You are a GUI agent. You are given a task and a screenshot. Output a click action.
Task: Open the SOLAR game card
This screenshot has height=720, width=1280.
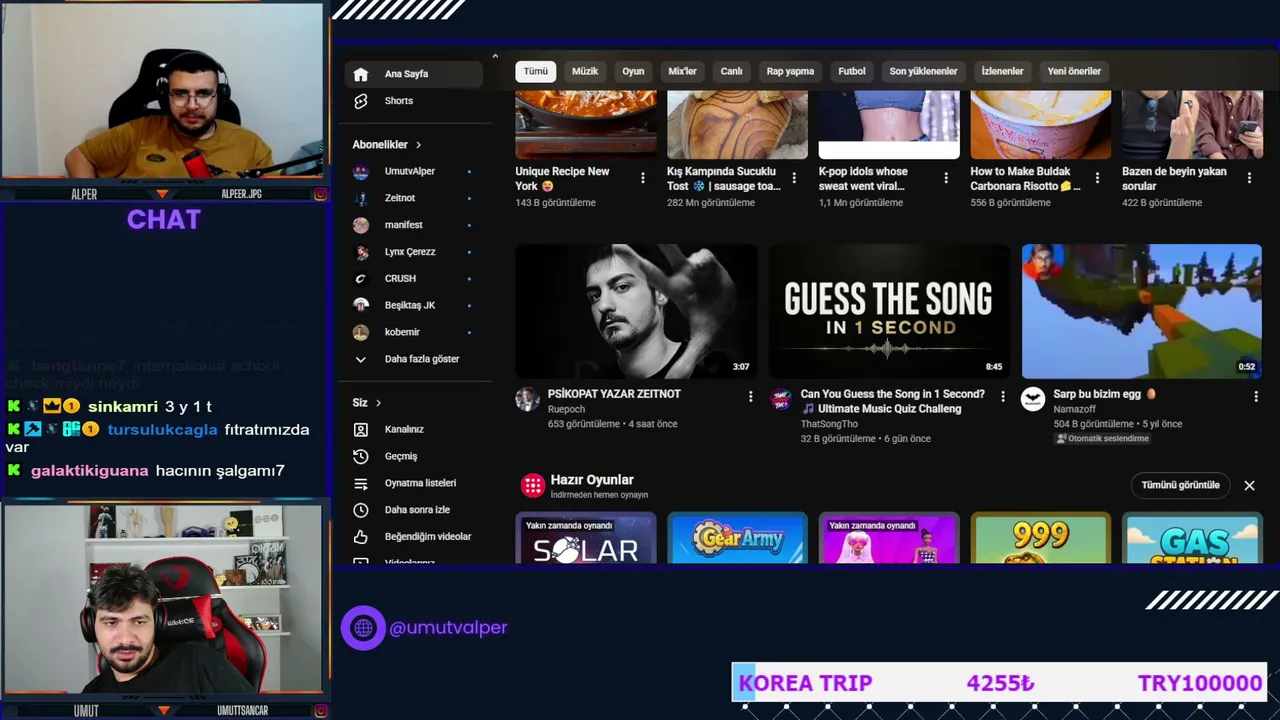coord(586,538)
